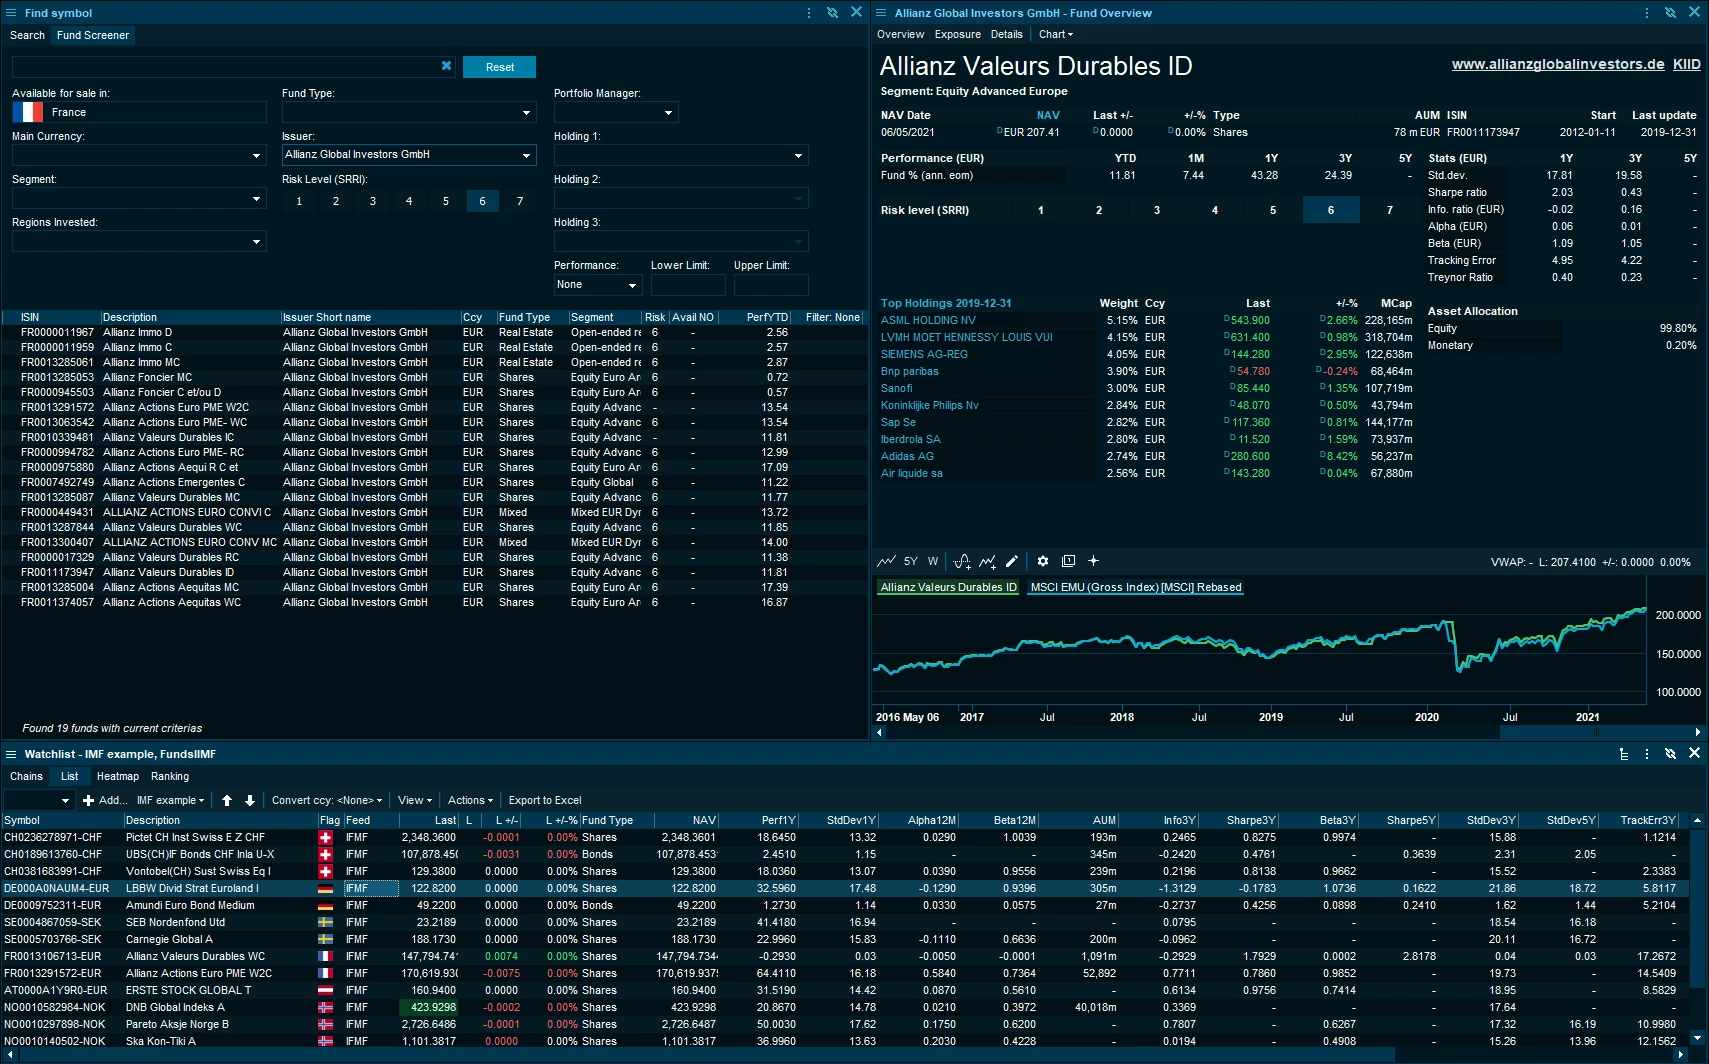Select SRRI risk level 7 in screener
The height and width of the screenshot is (1064, 1709).
pyautogui.click(x=520, y=201)
